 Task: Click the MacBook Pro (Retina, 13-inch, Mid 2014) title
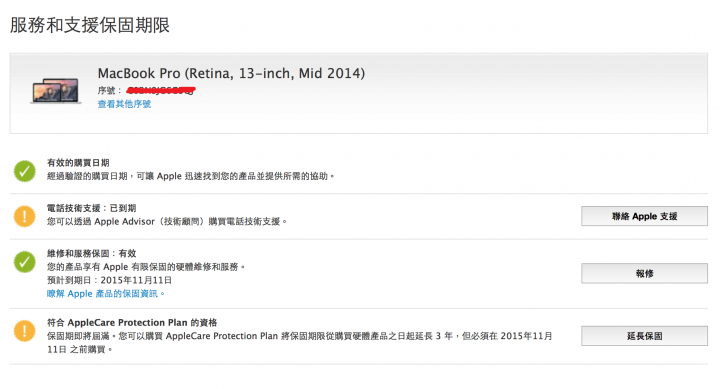pyautogui.click(x=231, y=73)
